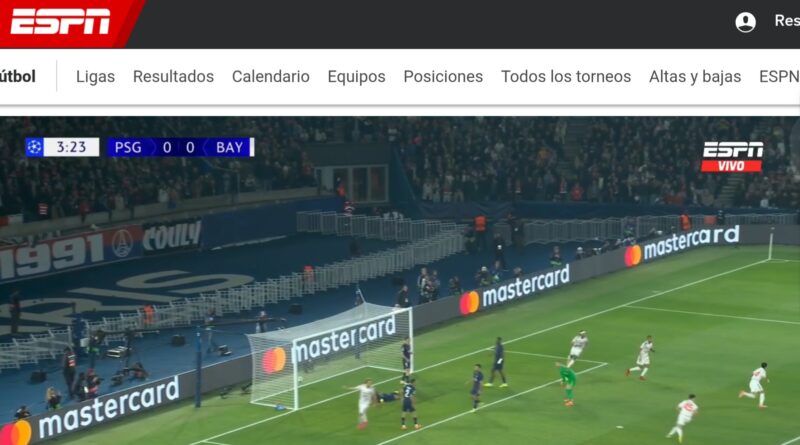
Task: Open the truncated ESPN nav item at right edge
Action: 780,77
